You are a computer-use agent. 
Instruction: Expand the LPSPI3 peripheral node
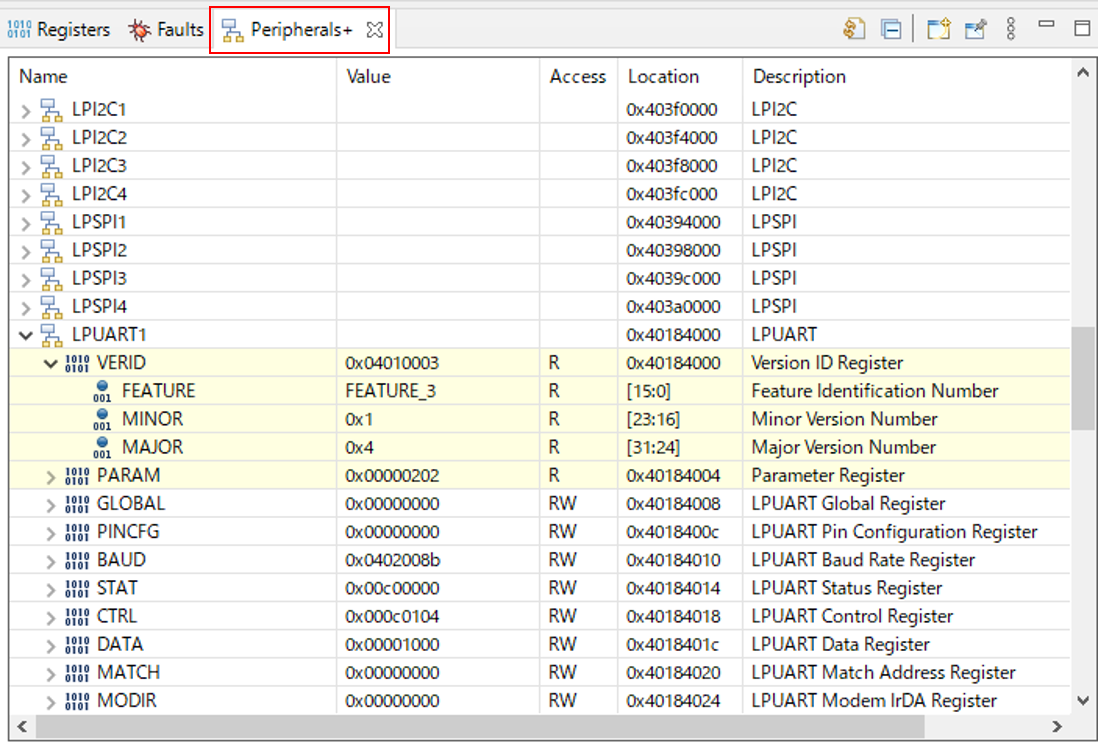[x=26, y=279]
